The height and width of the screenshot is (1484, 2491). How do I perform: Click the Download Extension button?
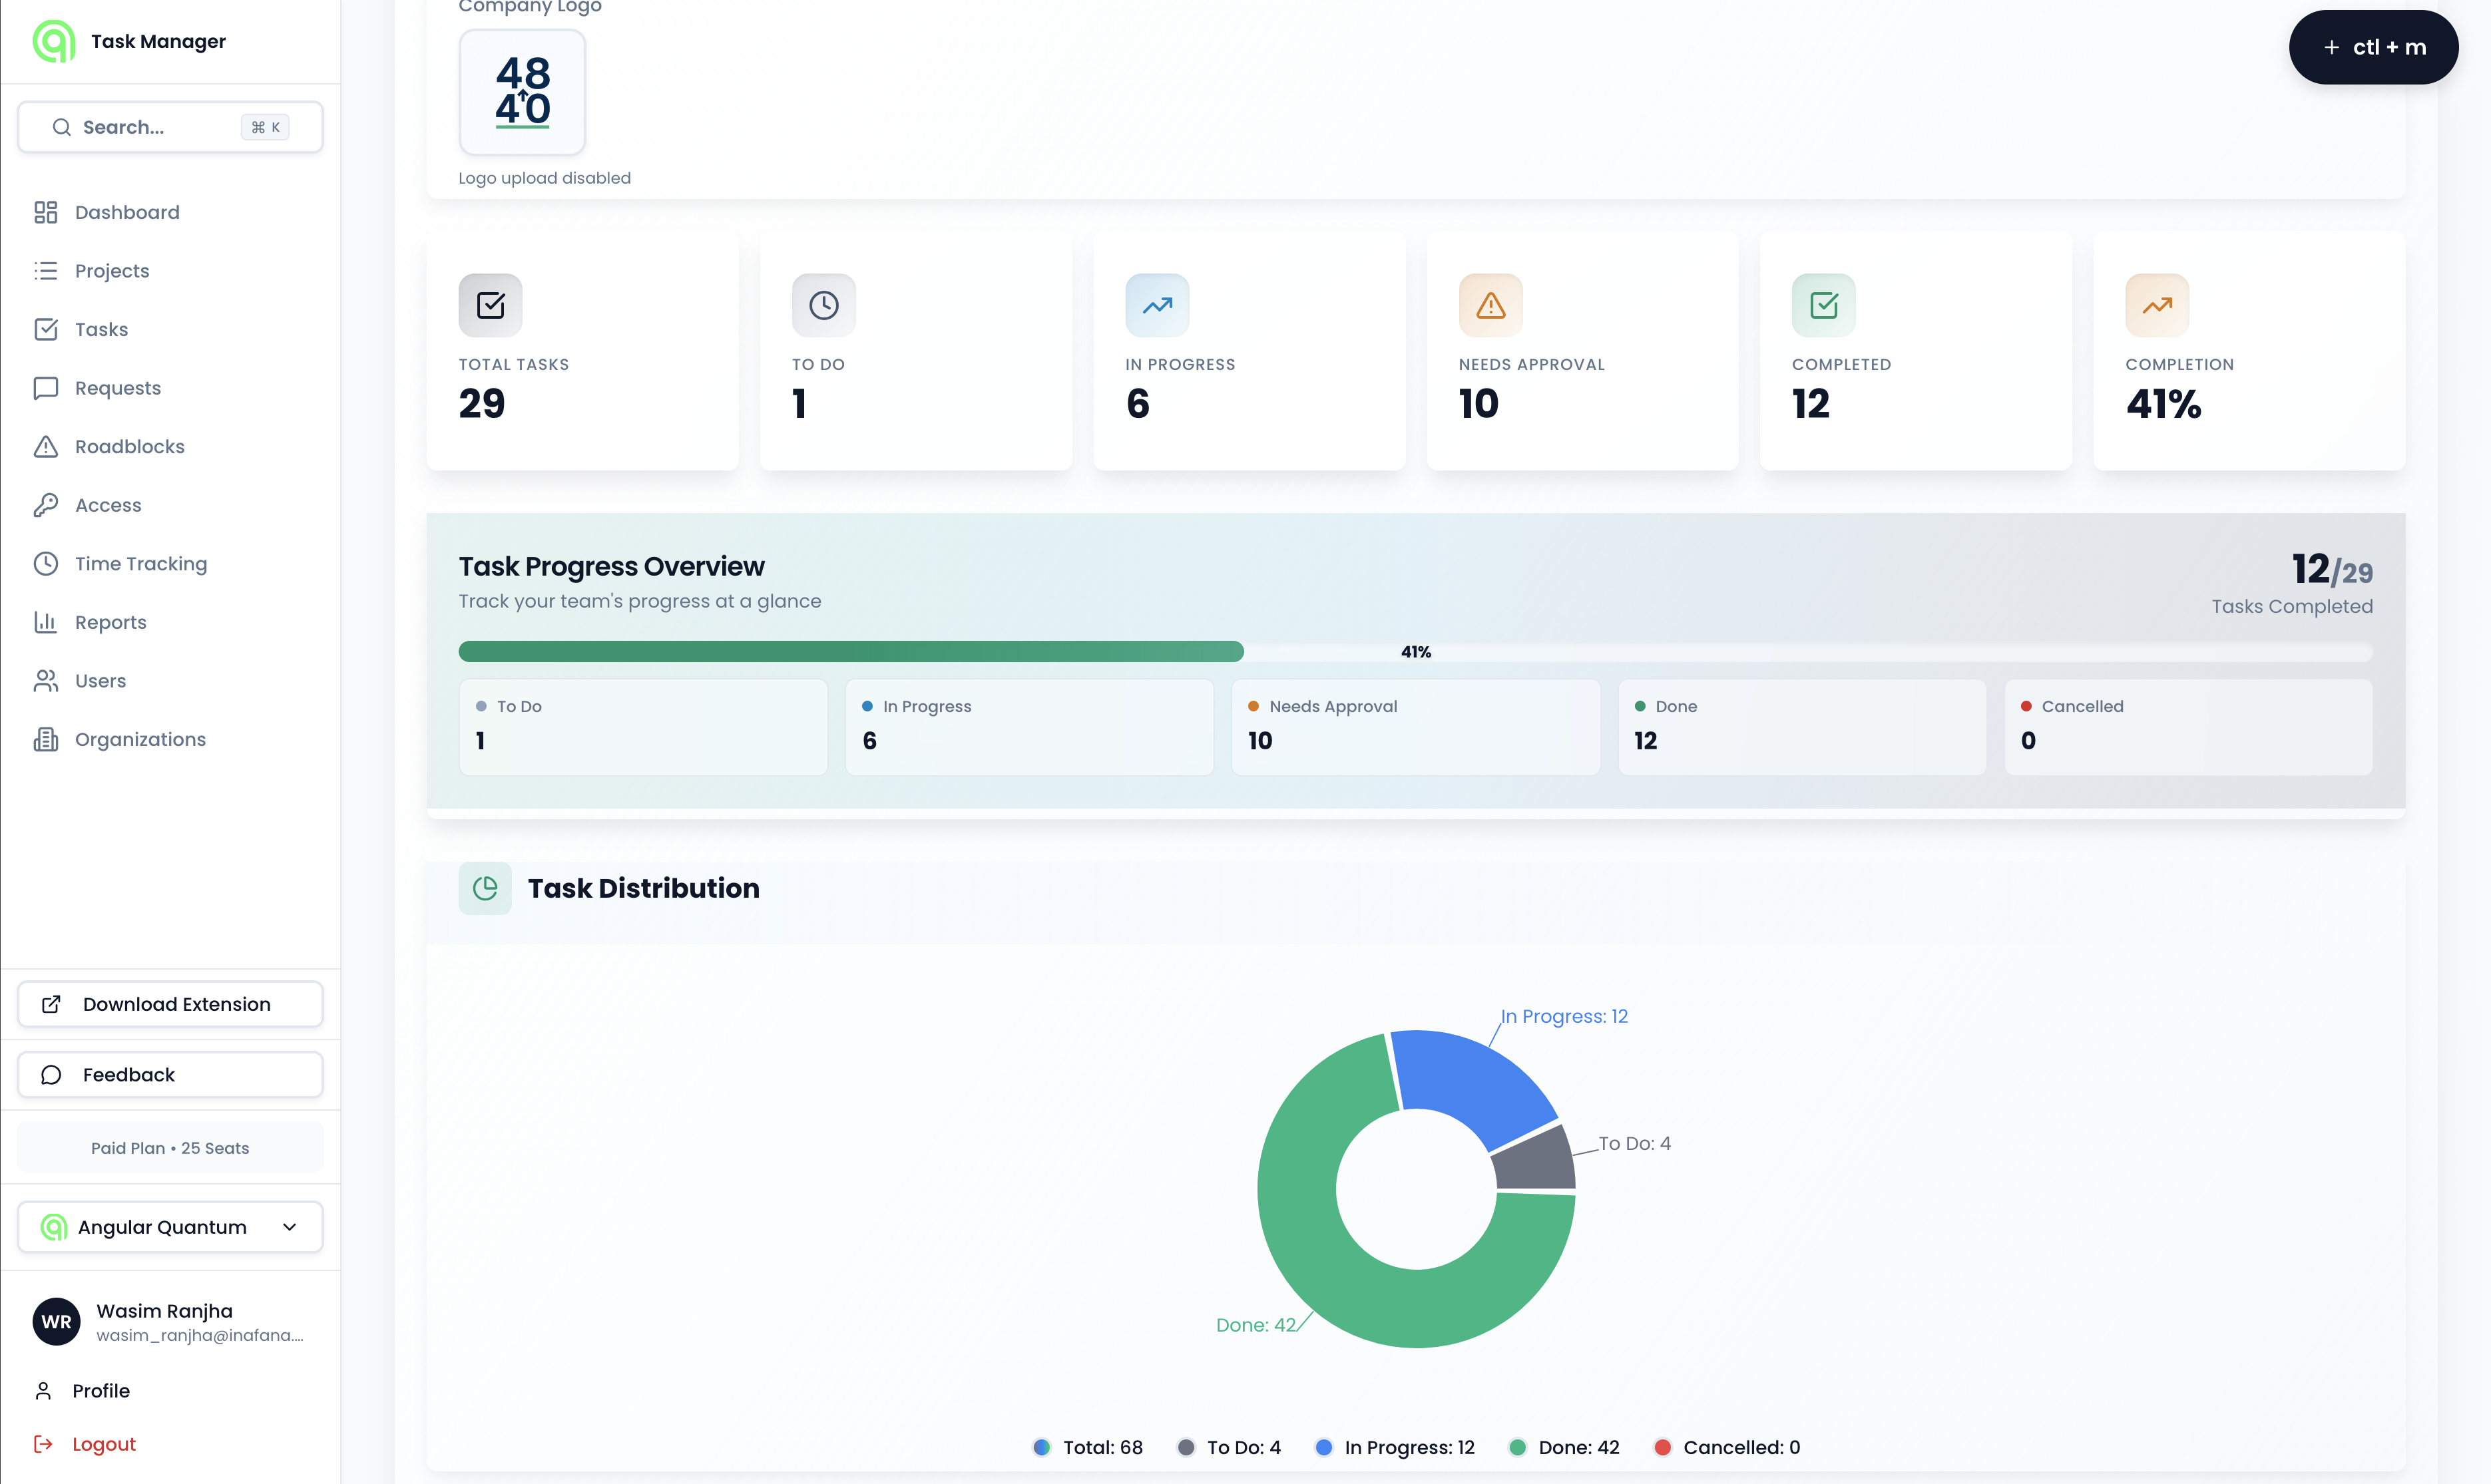point(169,1004)
